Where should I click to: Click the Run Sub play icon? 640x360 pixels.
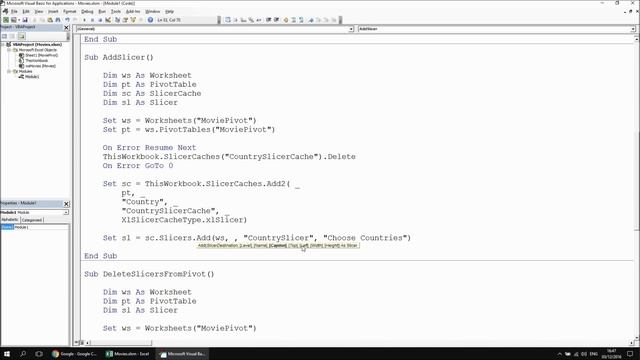pos(84,20)
